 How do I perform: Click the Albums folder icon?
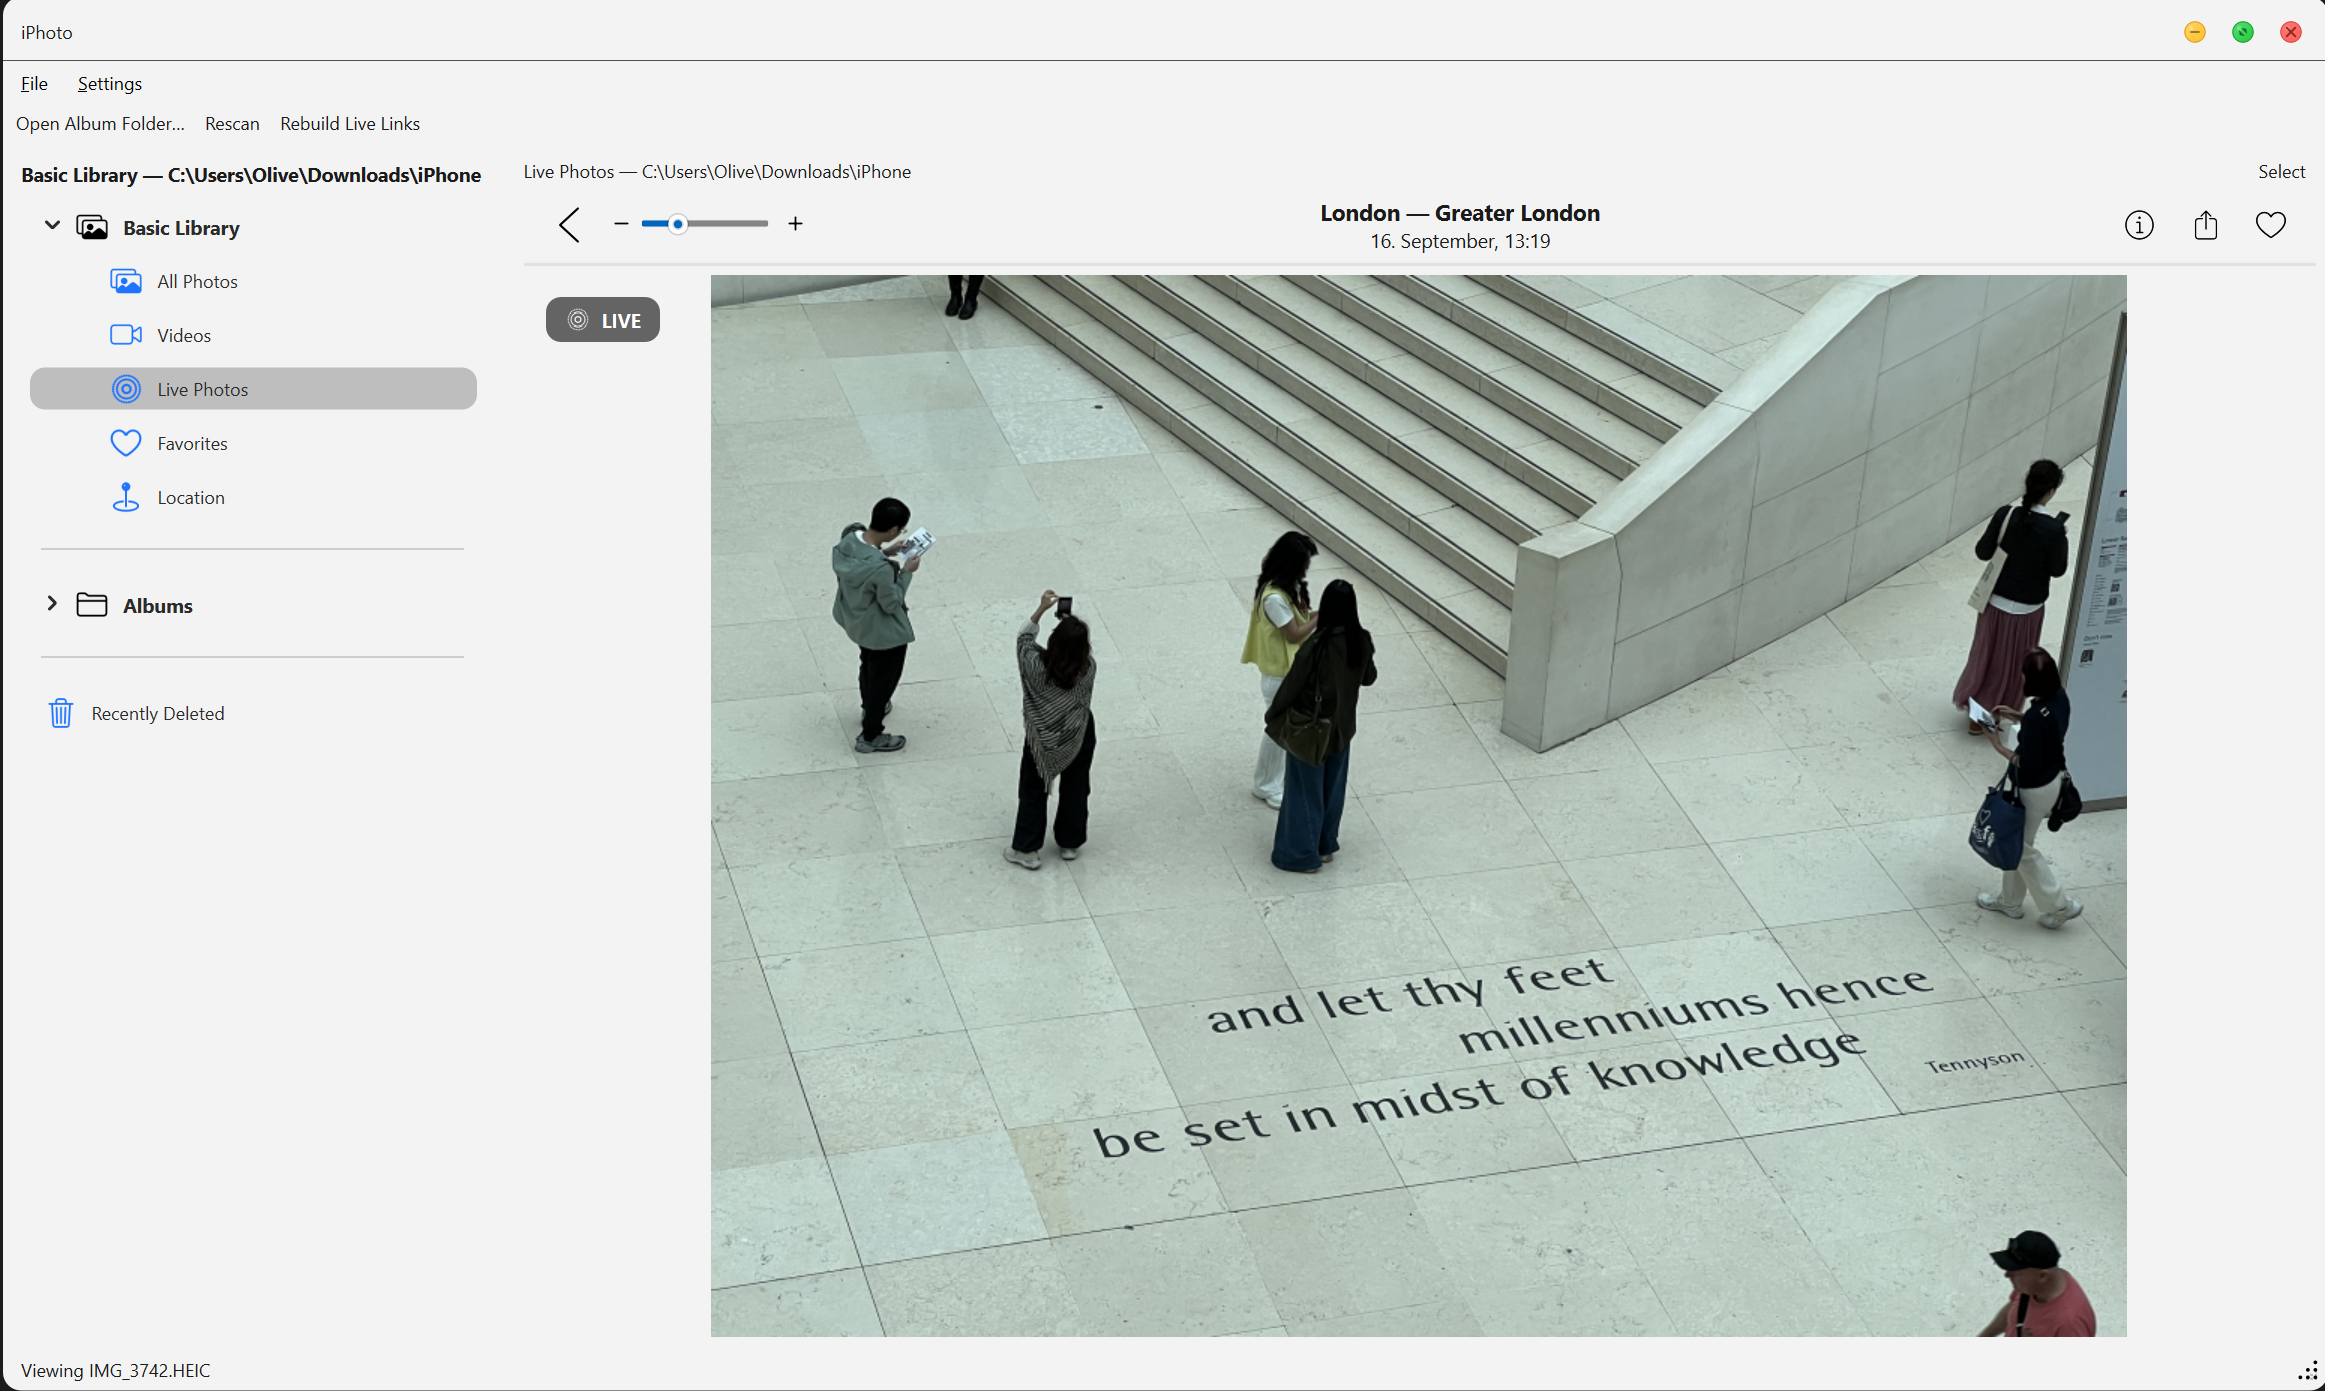tap(92, 605)
